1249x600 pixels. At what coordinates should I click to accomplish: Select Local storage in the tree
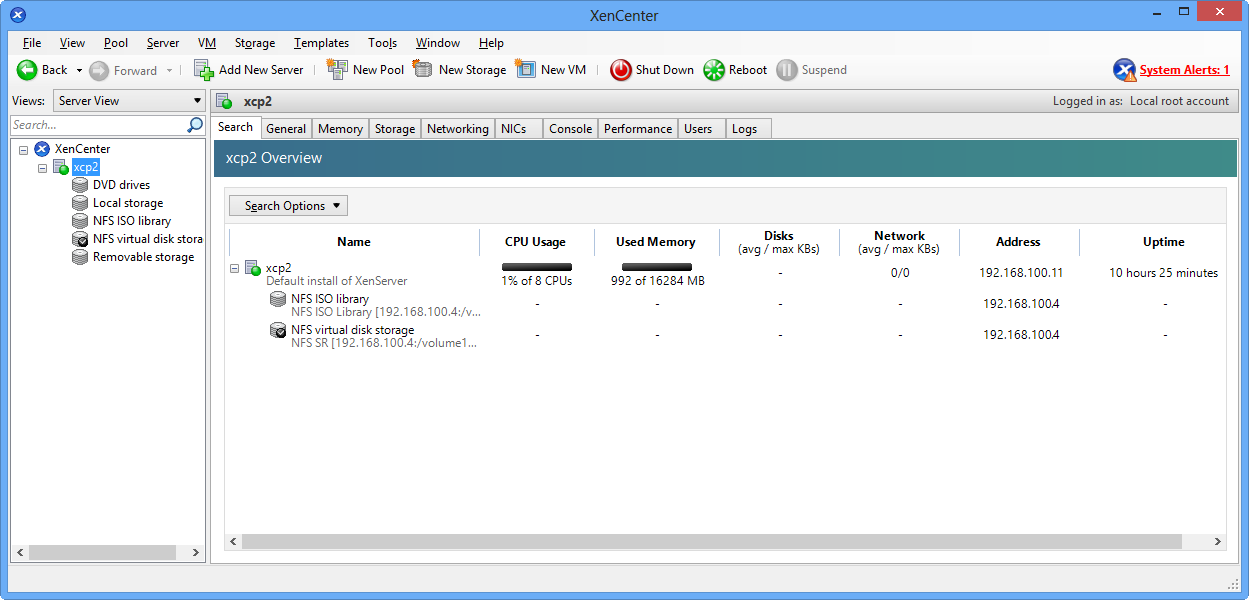tap(128, 203)
